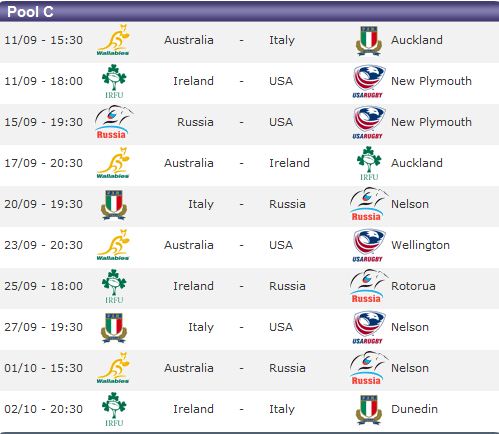This screenshot has height=434, width=499.
Task: Open the Pool C header
Action: [x=249, y=12]
